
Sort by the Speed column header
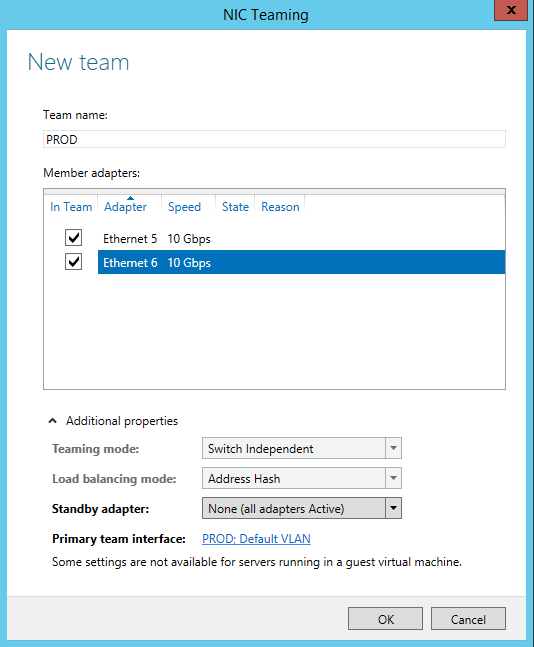coord(184,206)
